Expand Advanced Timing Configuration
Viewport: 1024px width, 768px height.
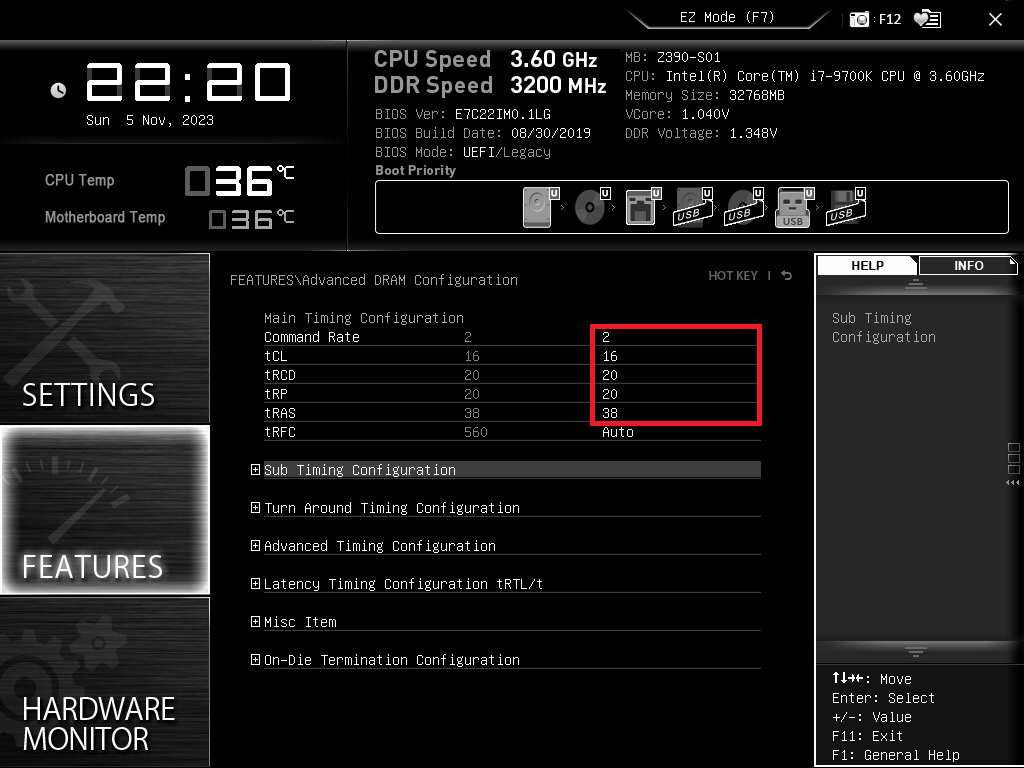(379, 546)
